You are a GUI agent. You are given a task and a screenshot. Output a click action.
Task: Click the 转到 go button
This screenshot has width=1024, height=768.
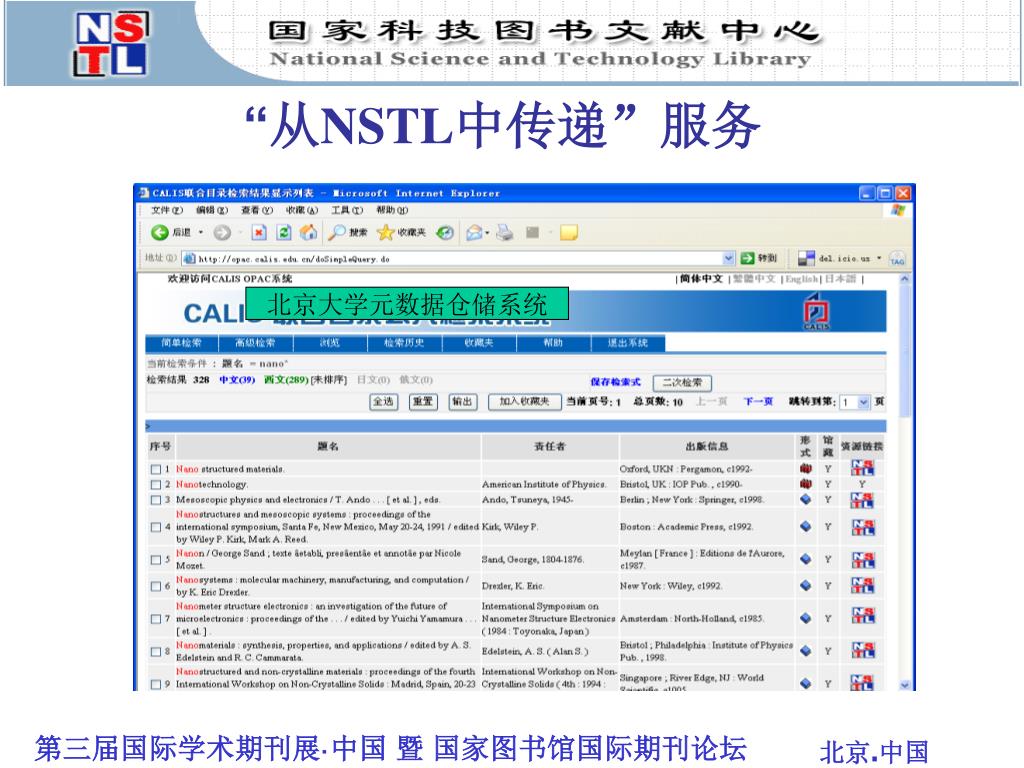(760, 259)
